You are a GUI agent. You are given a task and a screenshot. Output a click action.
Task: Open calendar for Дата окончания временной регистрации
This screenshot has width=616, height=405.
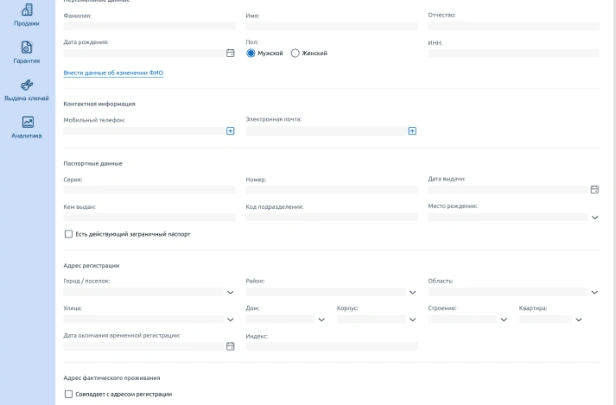point(230,346)
